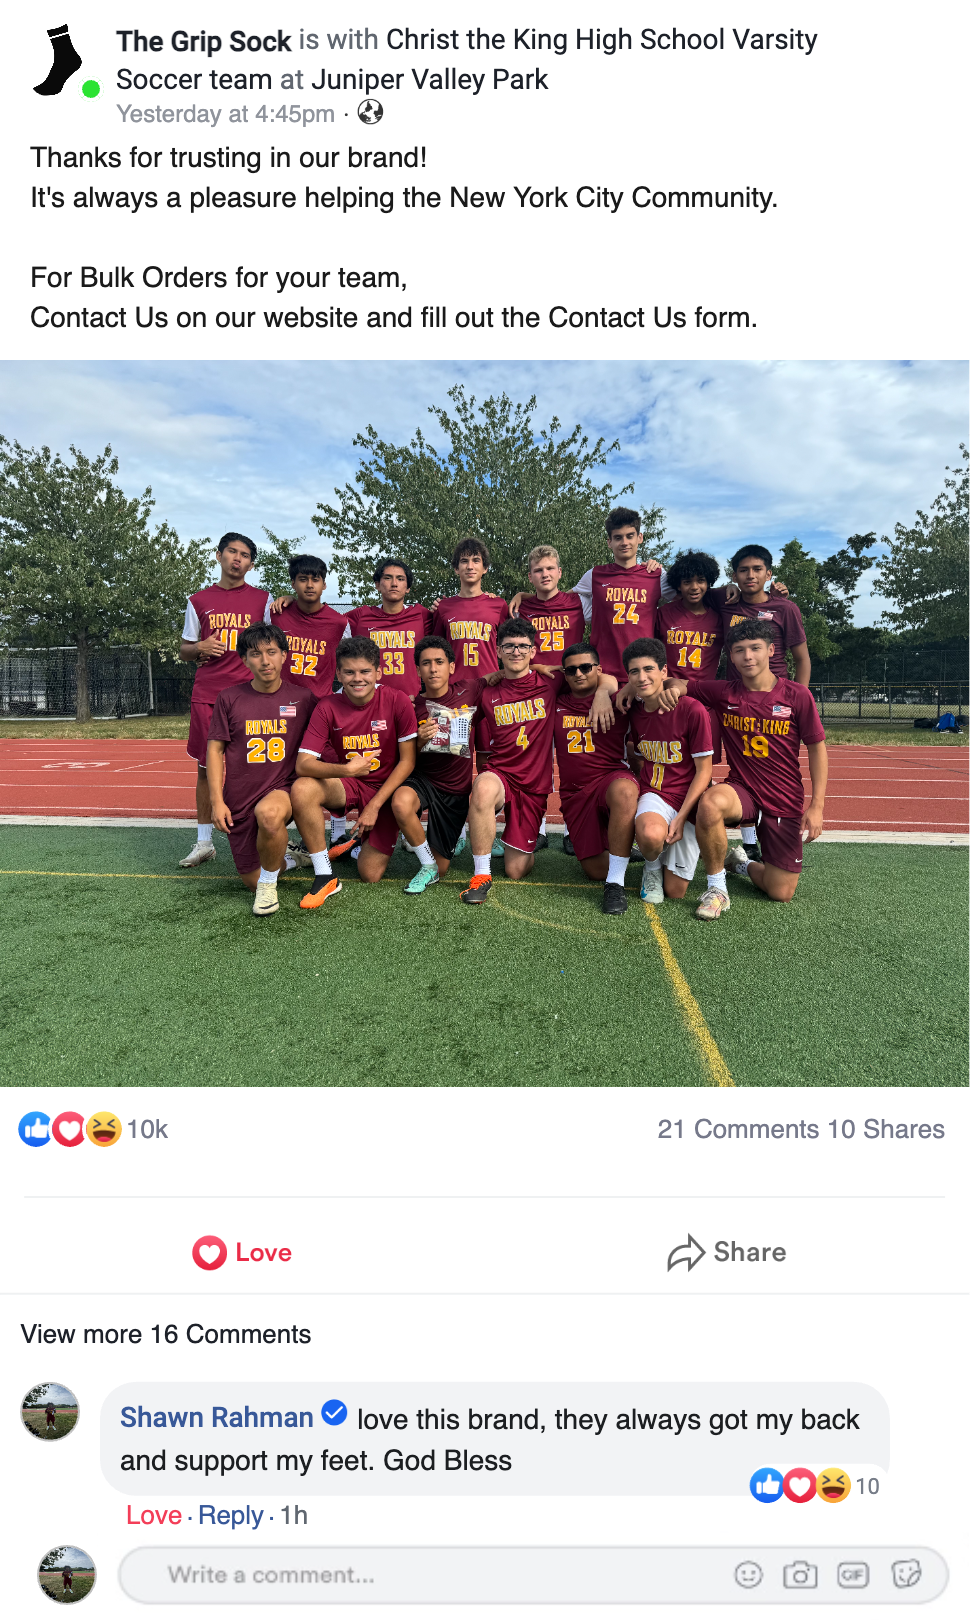Viewport: 970px width, 1622px height.
Task: Toggle Love on Shawn Rahman's comment
Action: coord(153,1515)
